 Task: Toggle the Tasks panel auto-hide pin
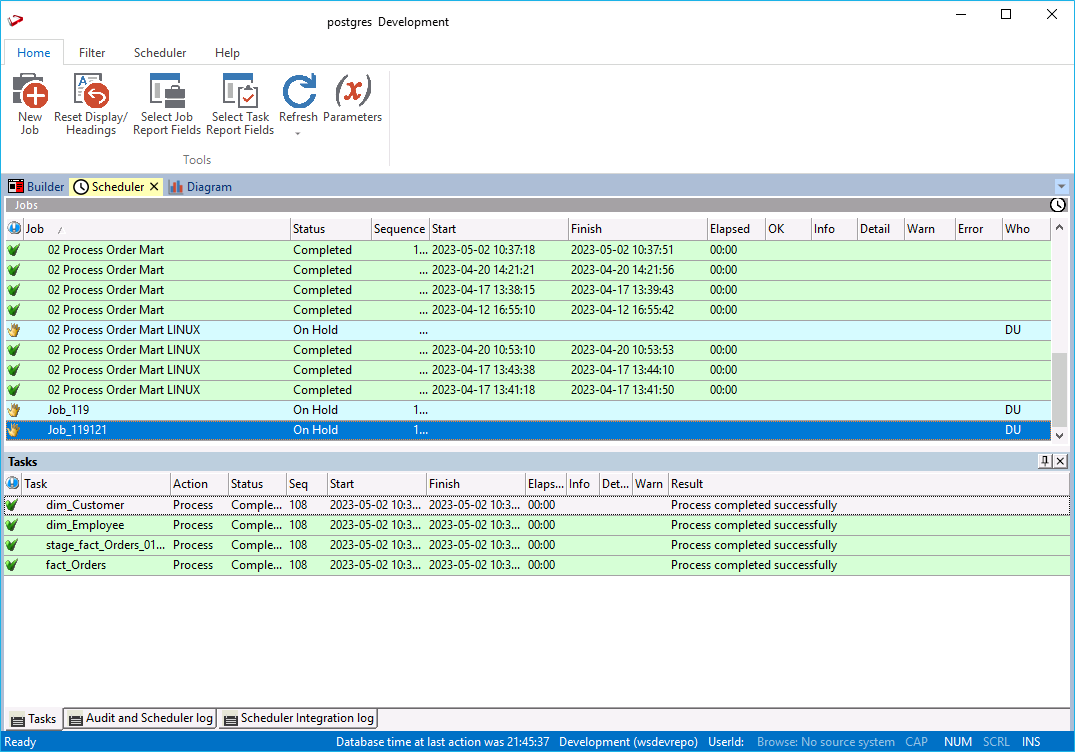tap(1045, 461)
